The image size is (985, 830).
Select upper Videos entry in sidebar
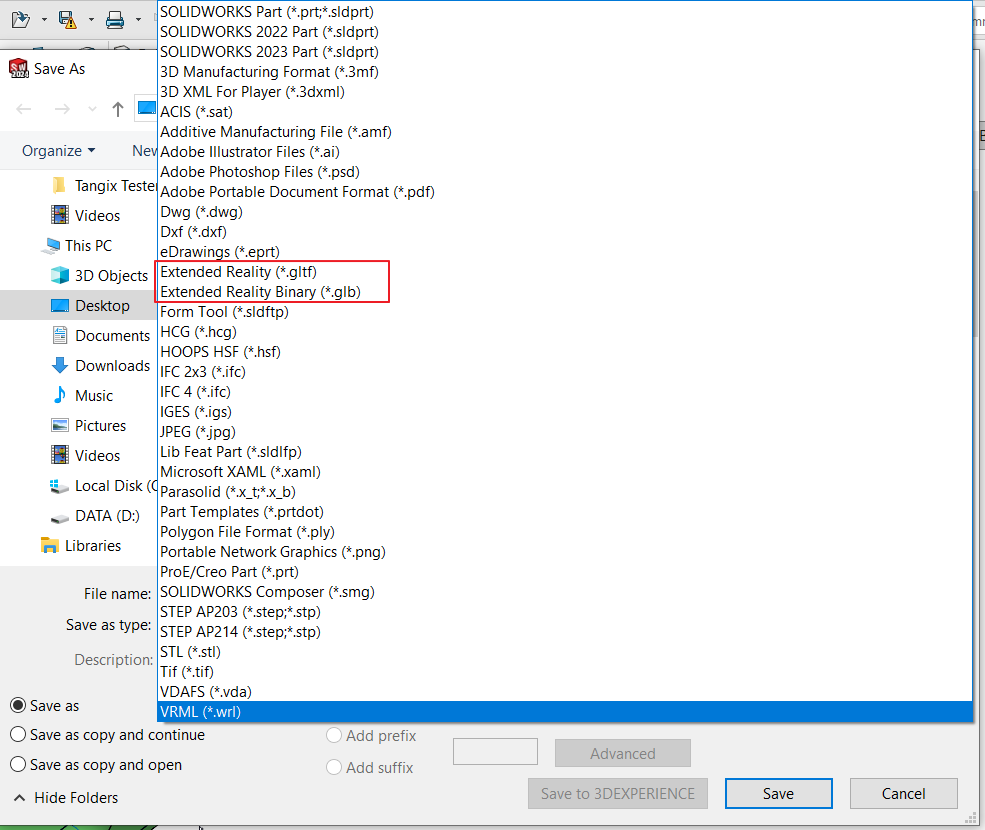pos(85,216)
